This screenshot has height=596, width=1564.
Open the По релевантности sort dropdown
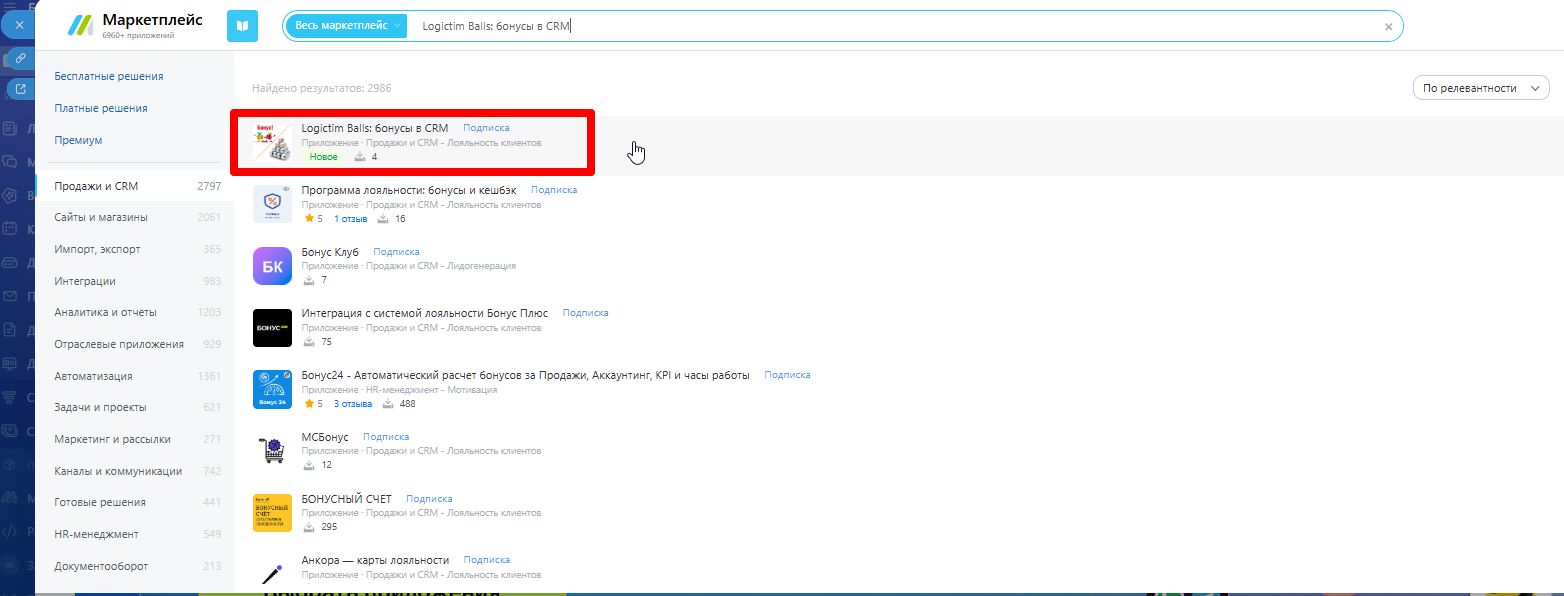1481,88
